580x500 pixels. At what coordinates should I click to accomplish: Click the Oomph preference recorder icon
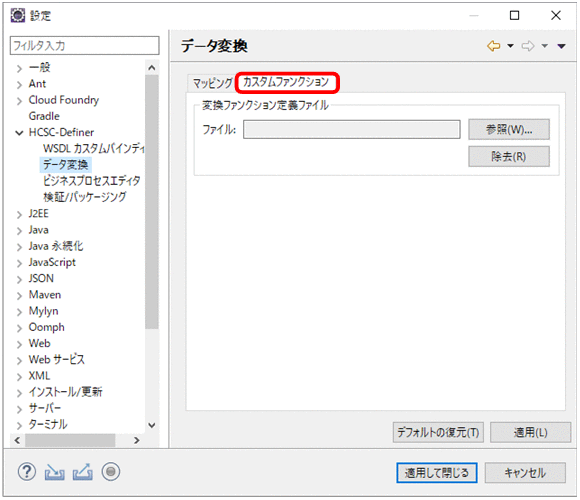111,472
